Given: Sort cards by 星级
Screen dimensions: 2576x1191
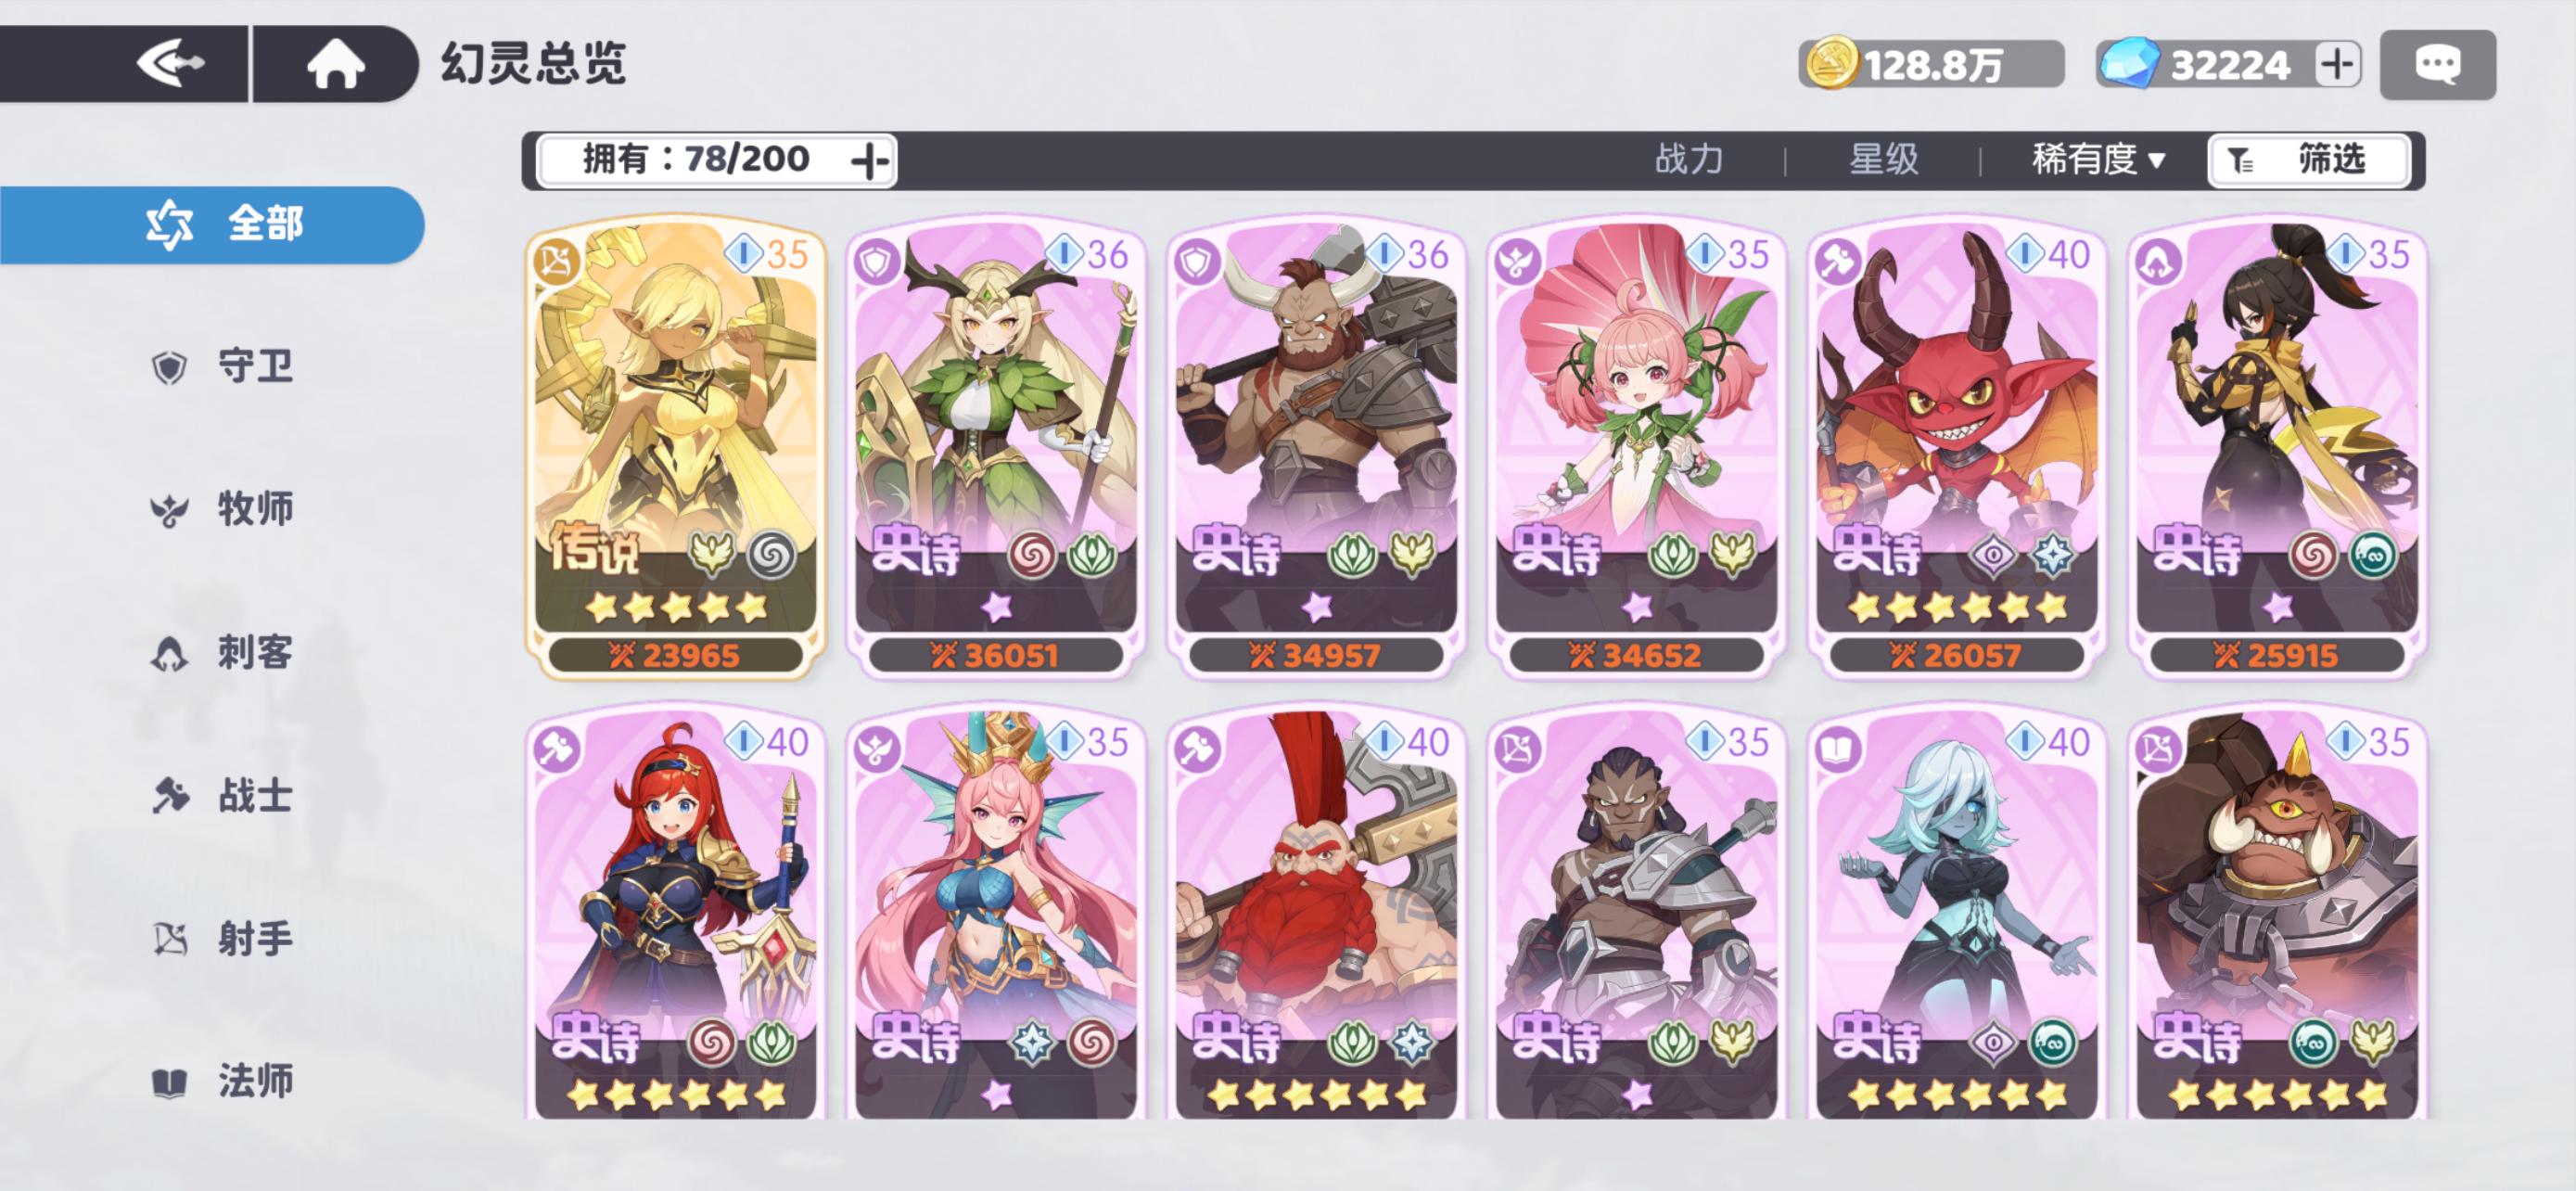Looking at the screenshot, I should coord(1883,160).
